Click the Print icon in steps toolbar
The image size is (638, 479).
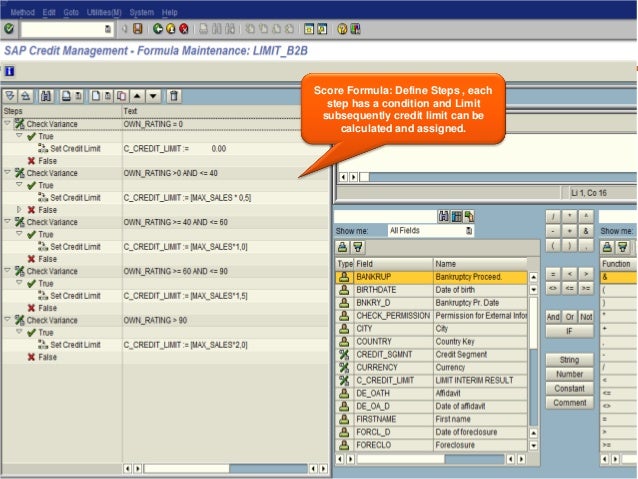click(x=66, y=96)
